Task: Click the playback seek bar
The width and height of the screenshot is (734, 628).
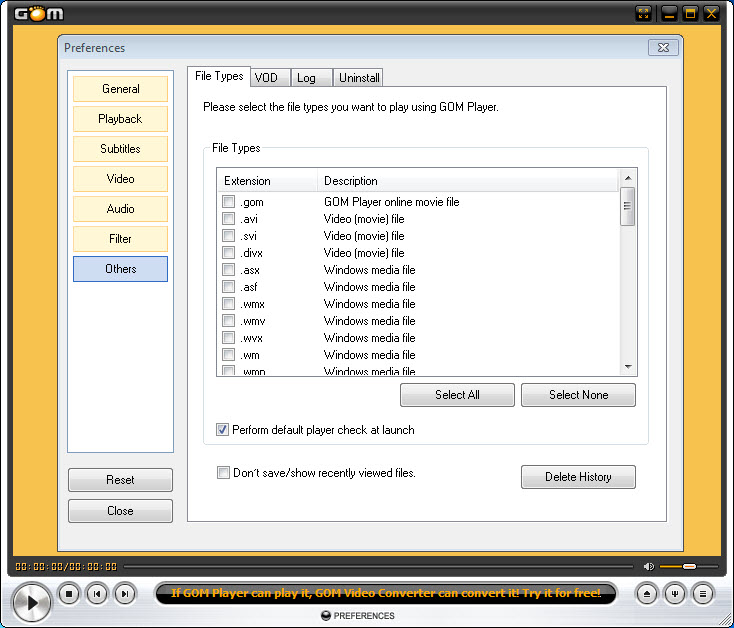Action: 378,567
